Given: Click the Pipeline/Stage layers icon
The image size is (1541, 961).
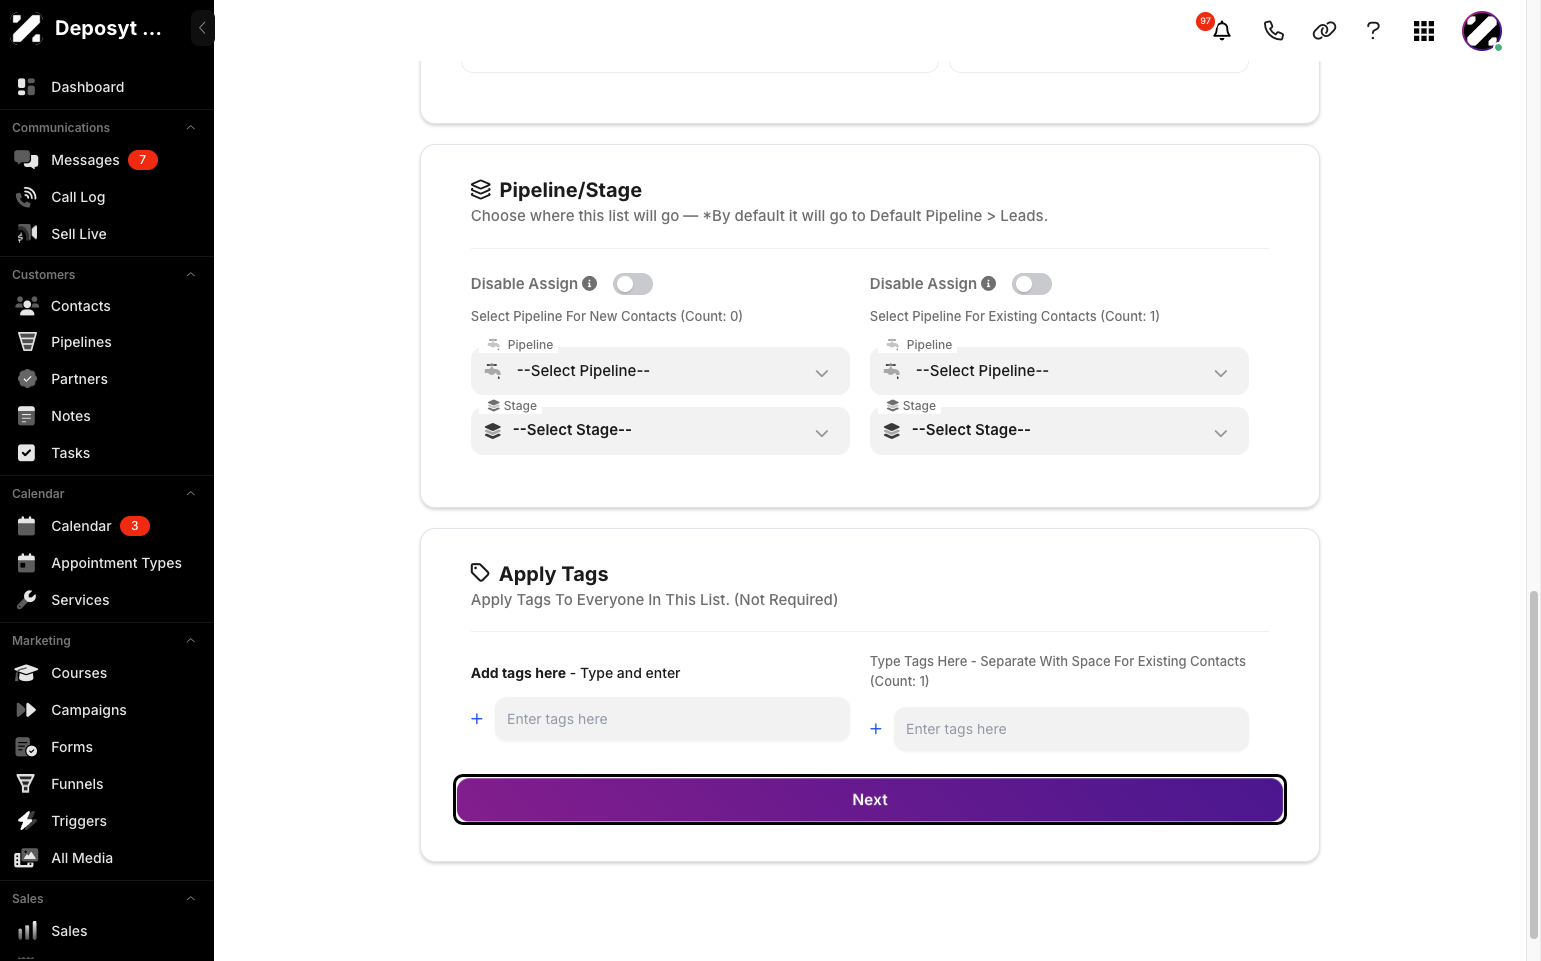Looking at the screenshot, I should click(x=481, y=189).
